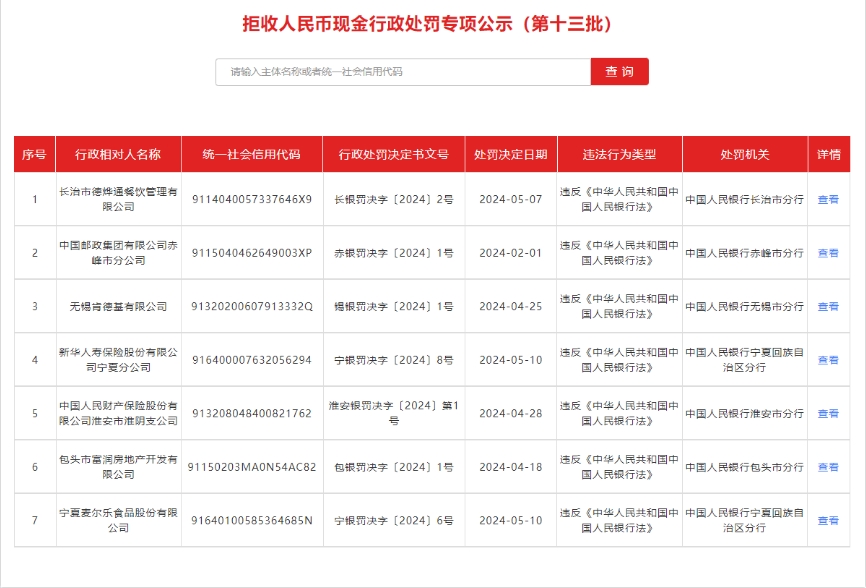Click the 序号 column header

(x=34, y=155)
